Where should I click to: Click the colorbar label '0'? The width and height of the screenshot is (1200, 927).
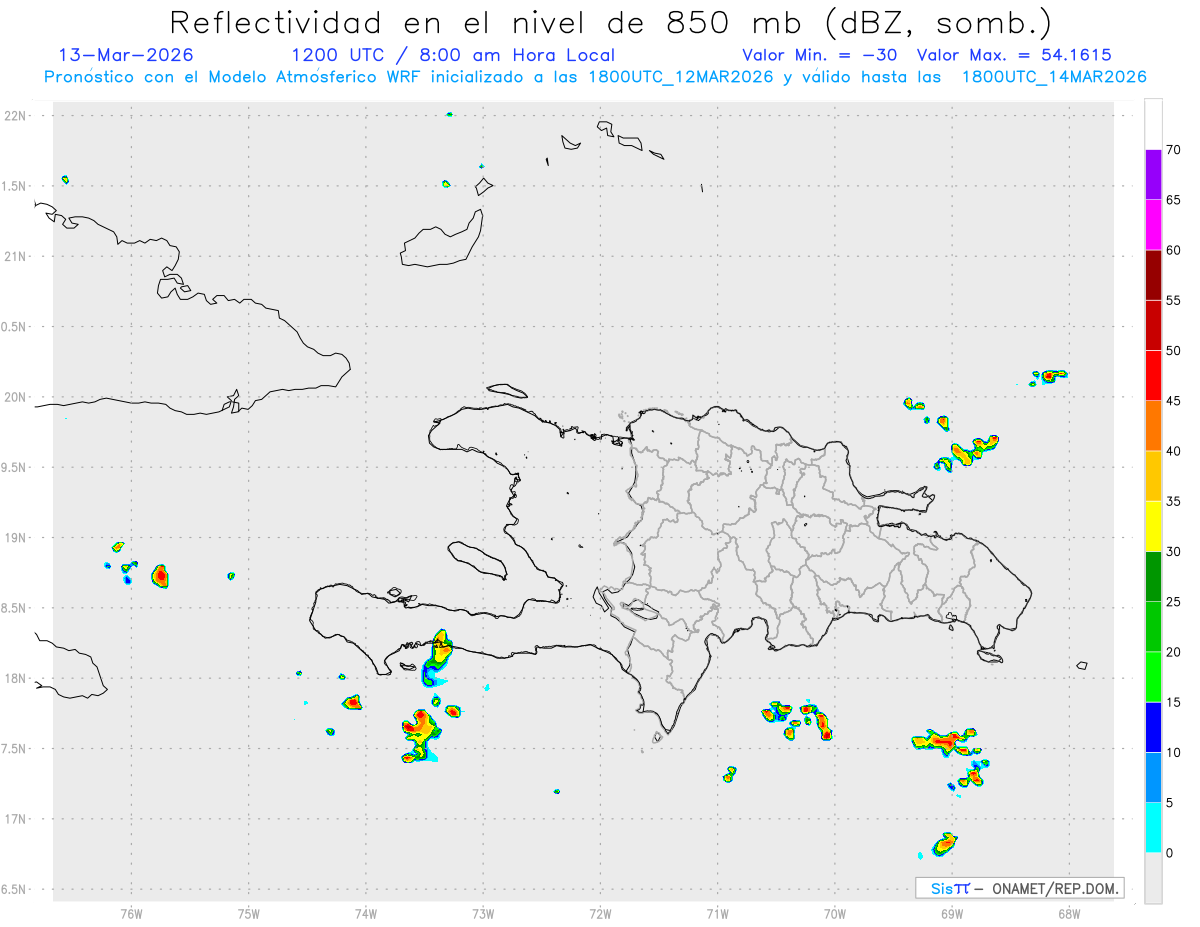click(1170, 853)
